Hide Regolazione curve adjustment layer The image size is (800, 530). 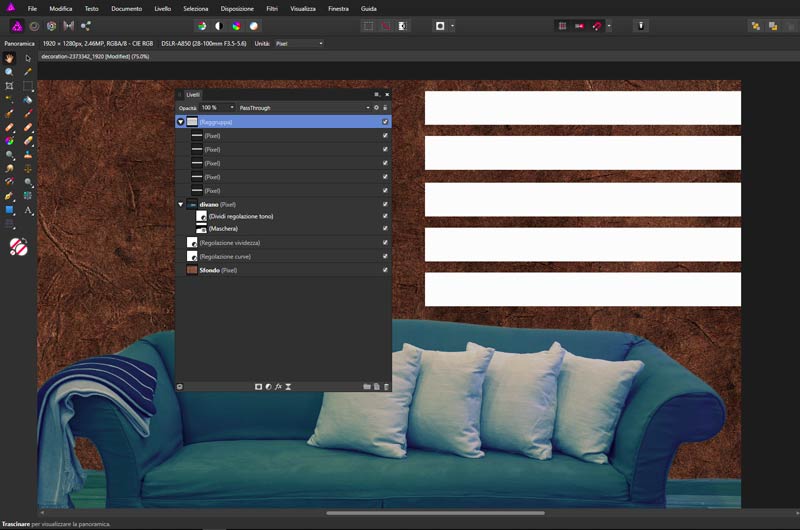(385, 257)
